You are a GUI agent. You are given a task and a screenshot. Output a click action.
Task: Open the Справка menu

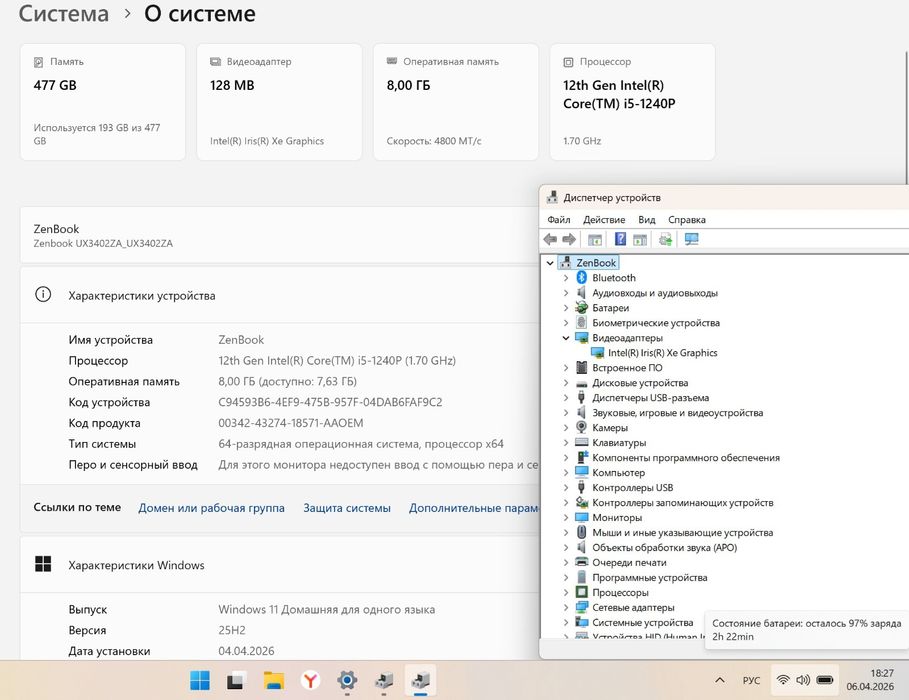coord(687,219)
